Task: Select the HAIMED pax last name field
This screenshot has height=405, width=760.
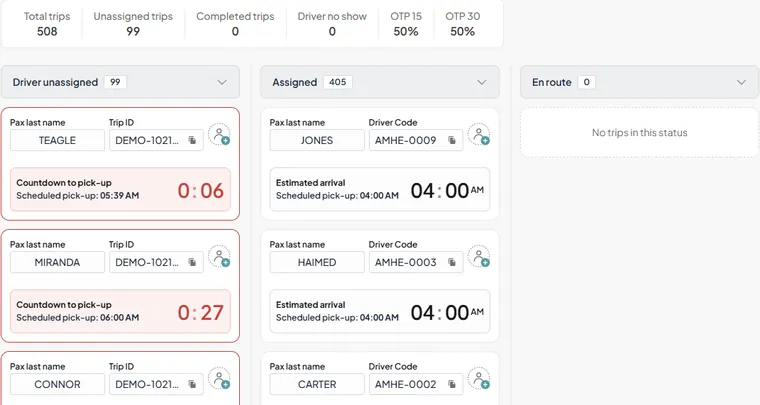Action: [x=317, y=263]
